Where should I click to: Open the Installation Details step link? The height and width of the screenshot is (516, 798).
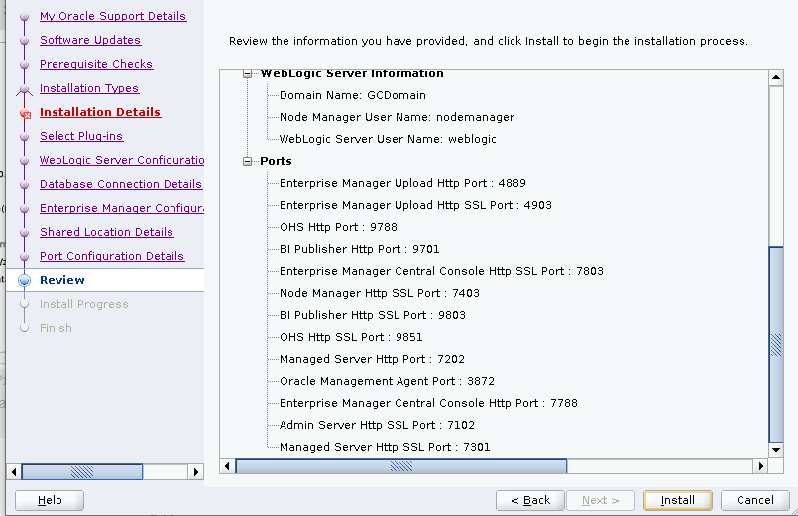100,112
